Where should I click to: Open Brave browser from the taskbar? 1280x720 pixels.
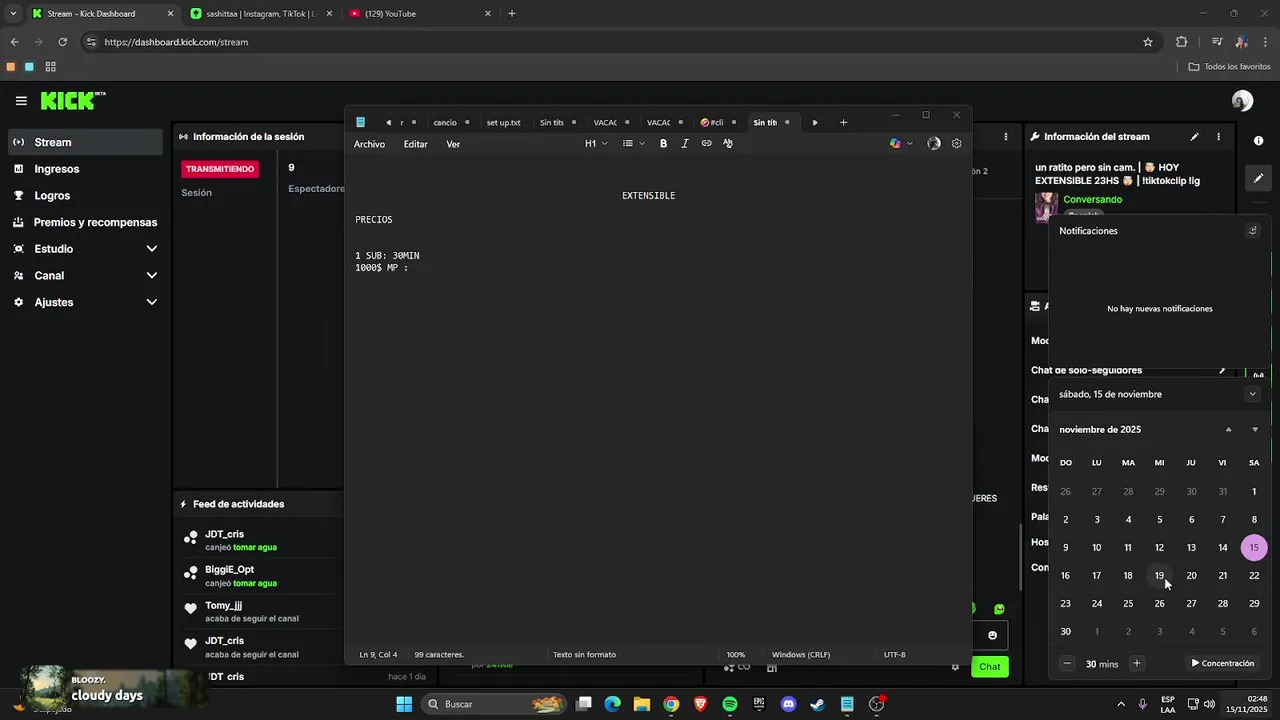[x=700, y=704]
